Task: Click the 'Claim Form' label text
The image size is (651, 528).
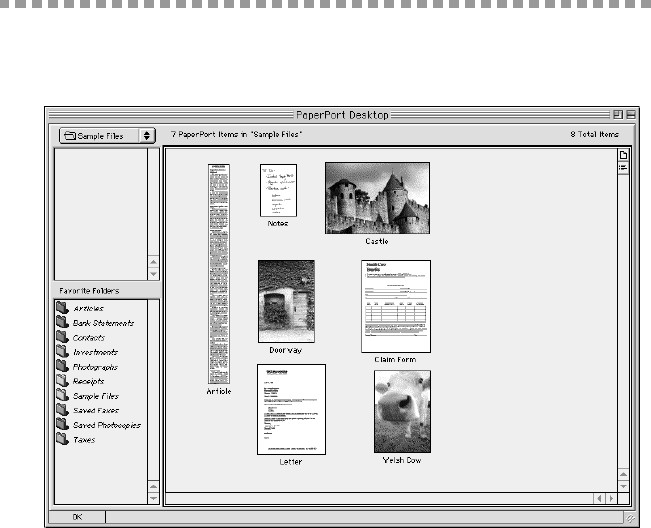Action: pos(395,359)
